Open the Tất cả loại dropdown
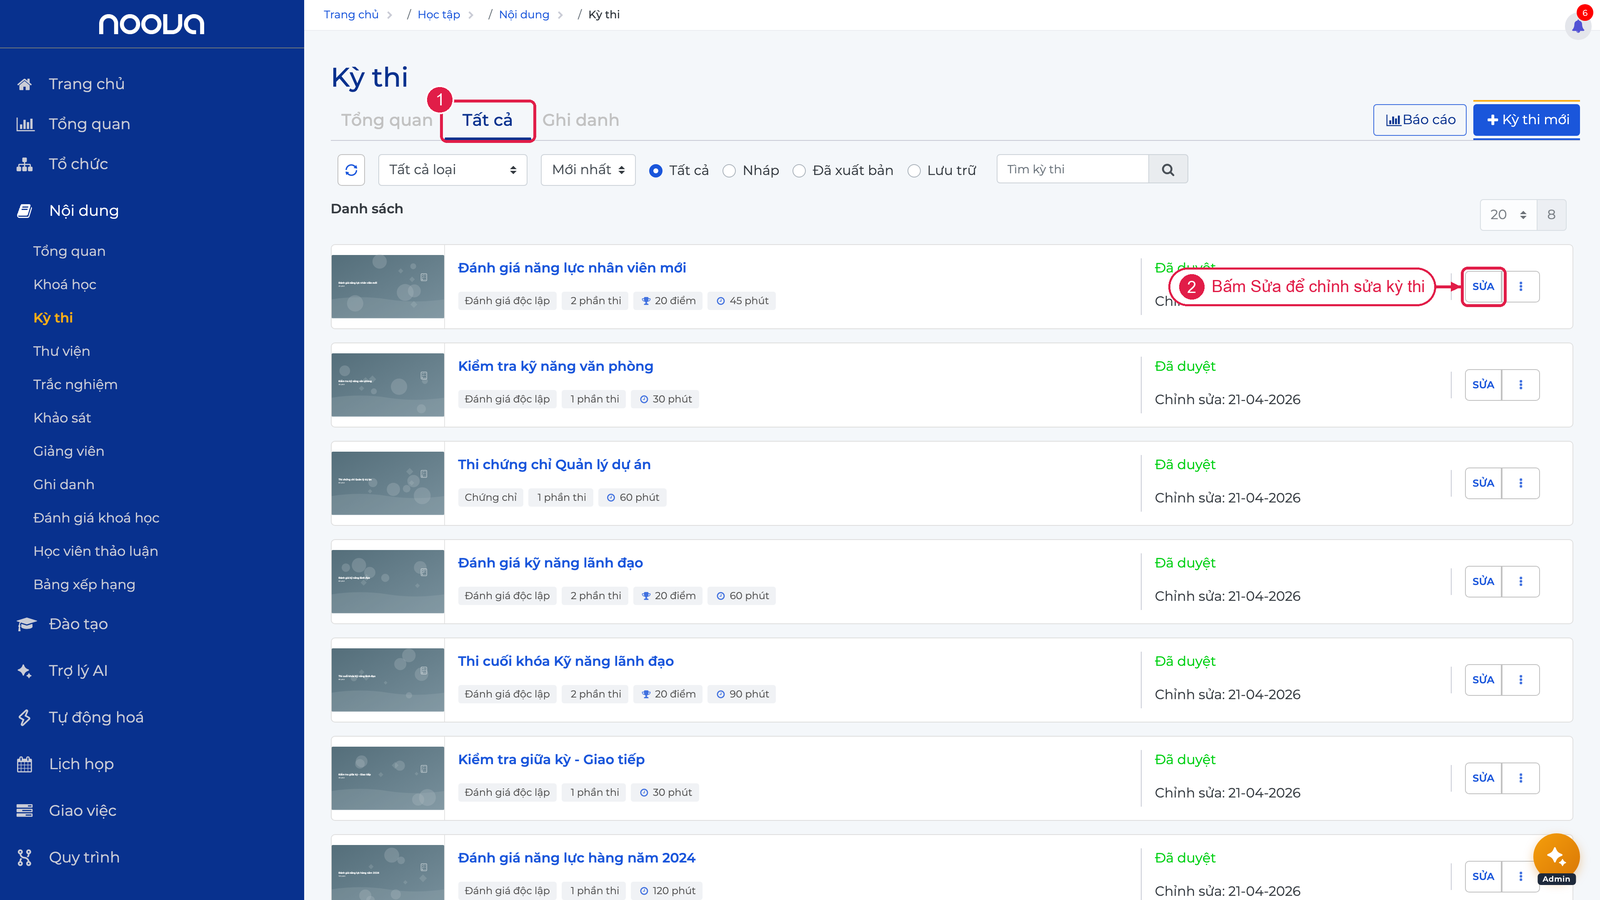 (453, 170)
